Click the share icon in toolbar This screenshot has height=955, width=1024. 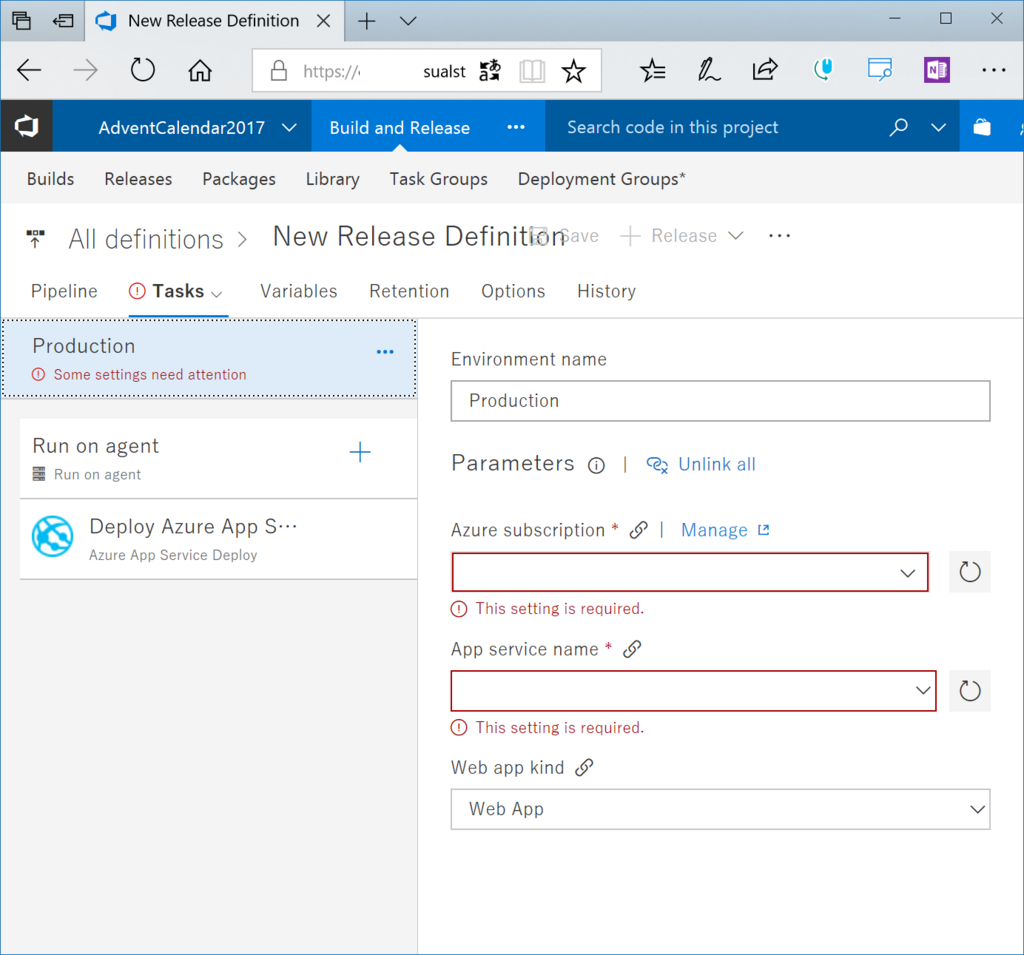[x=765, y=69]
